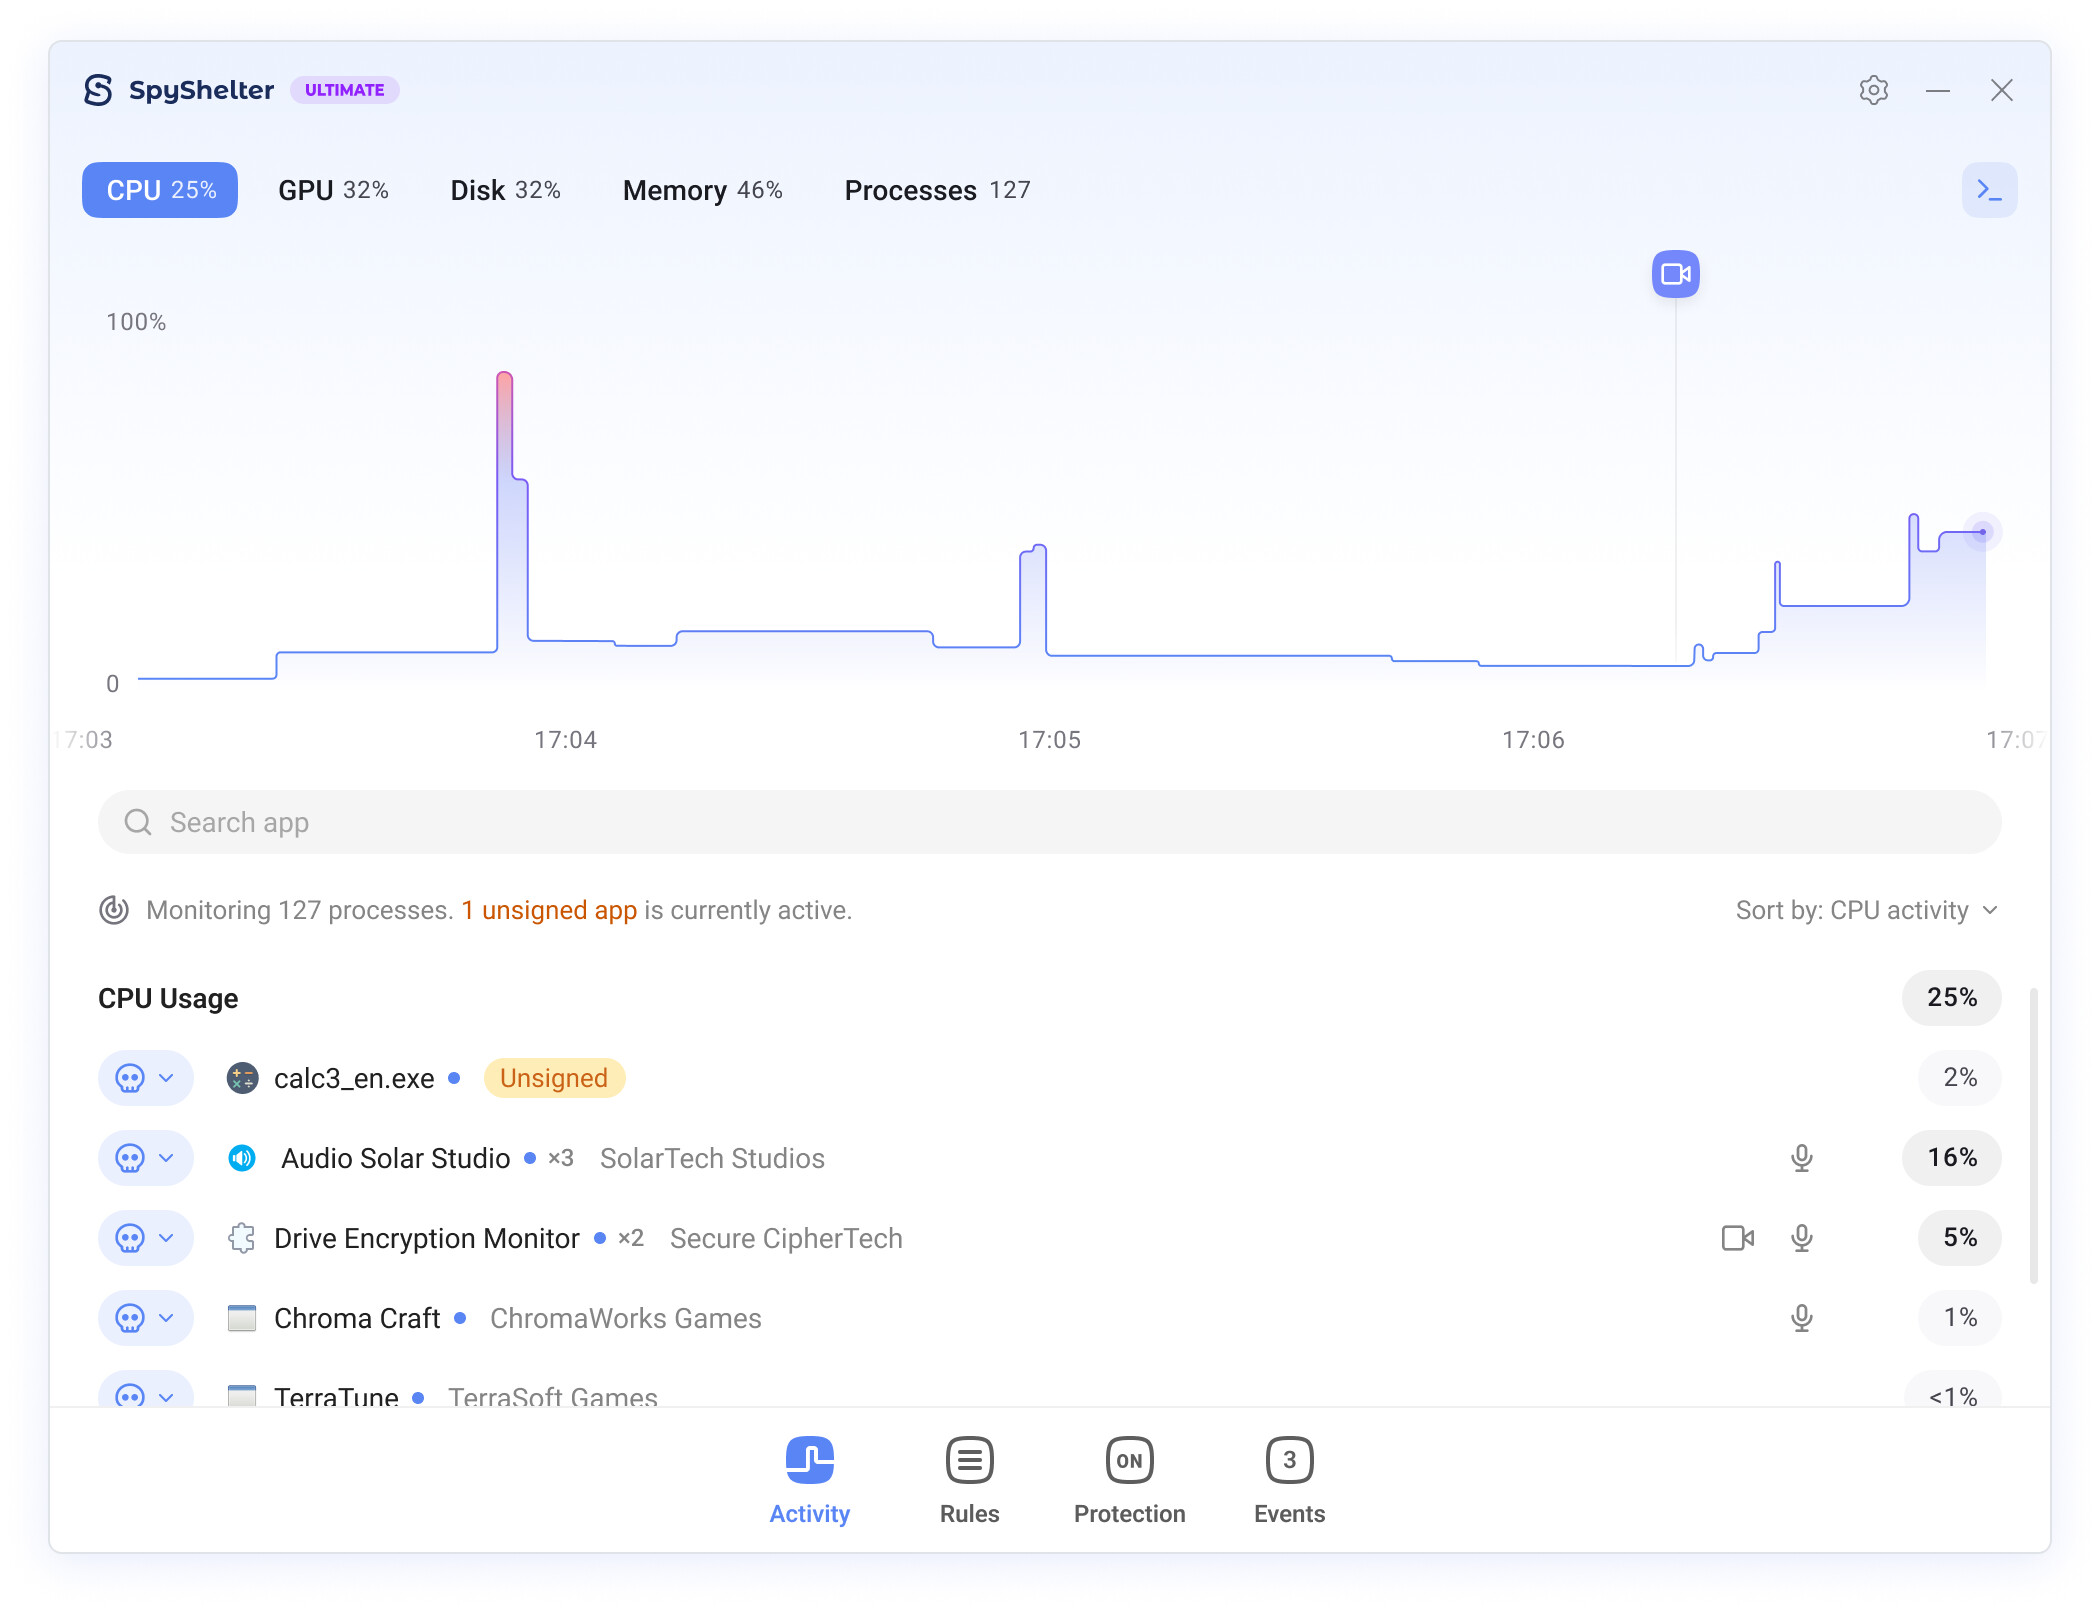Minimize the SpyShelter window
Viewport: 2100px width, 1610px height.
tap(1938, 90)
